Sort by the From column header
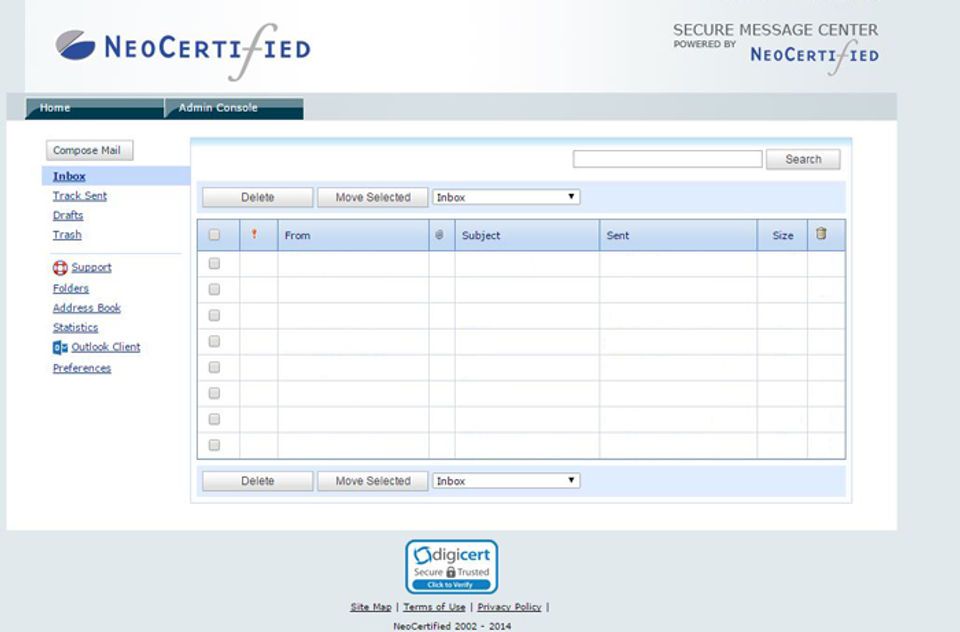960x632 pixels. pyautogui.click(x=353, y=235)
